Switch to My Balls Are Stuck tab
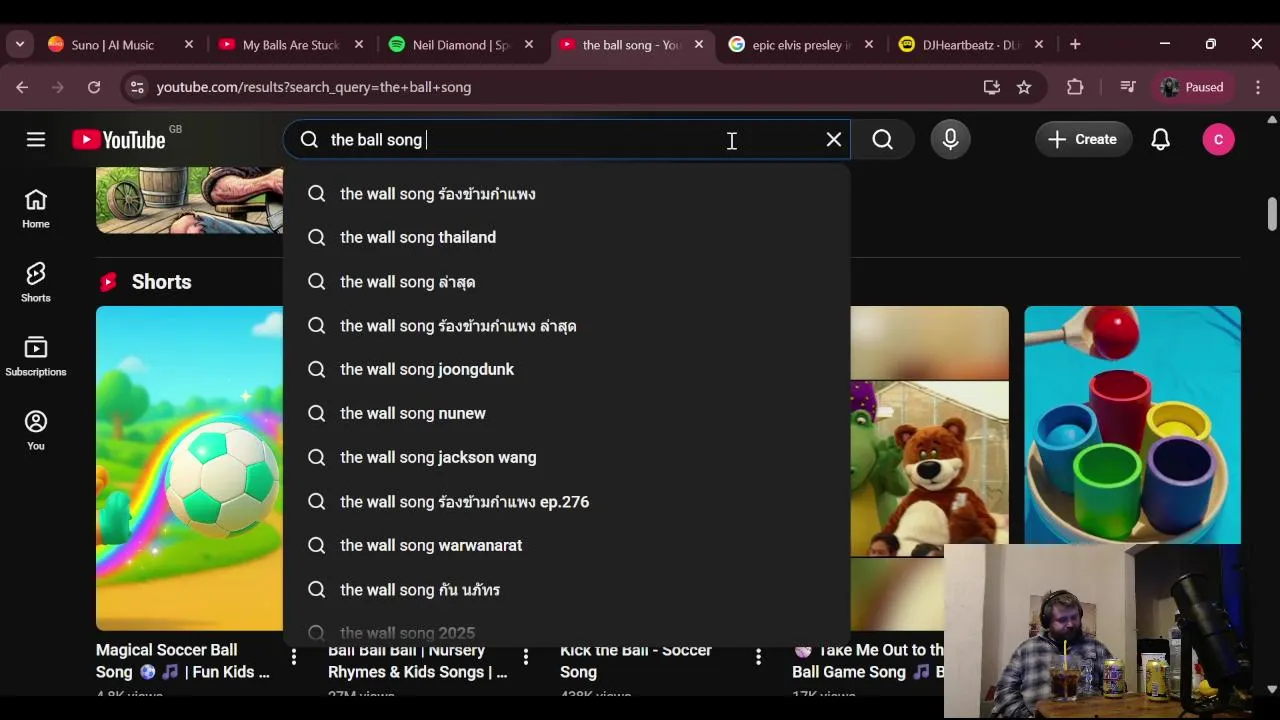 pyautogui.click(x=290, y=45)
